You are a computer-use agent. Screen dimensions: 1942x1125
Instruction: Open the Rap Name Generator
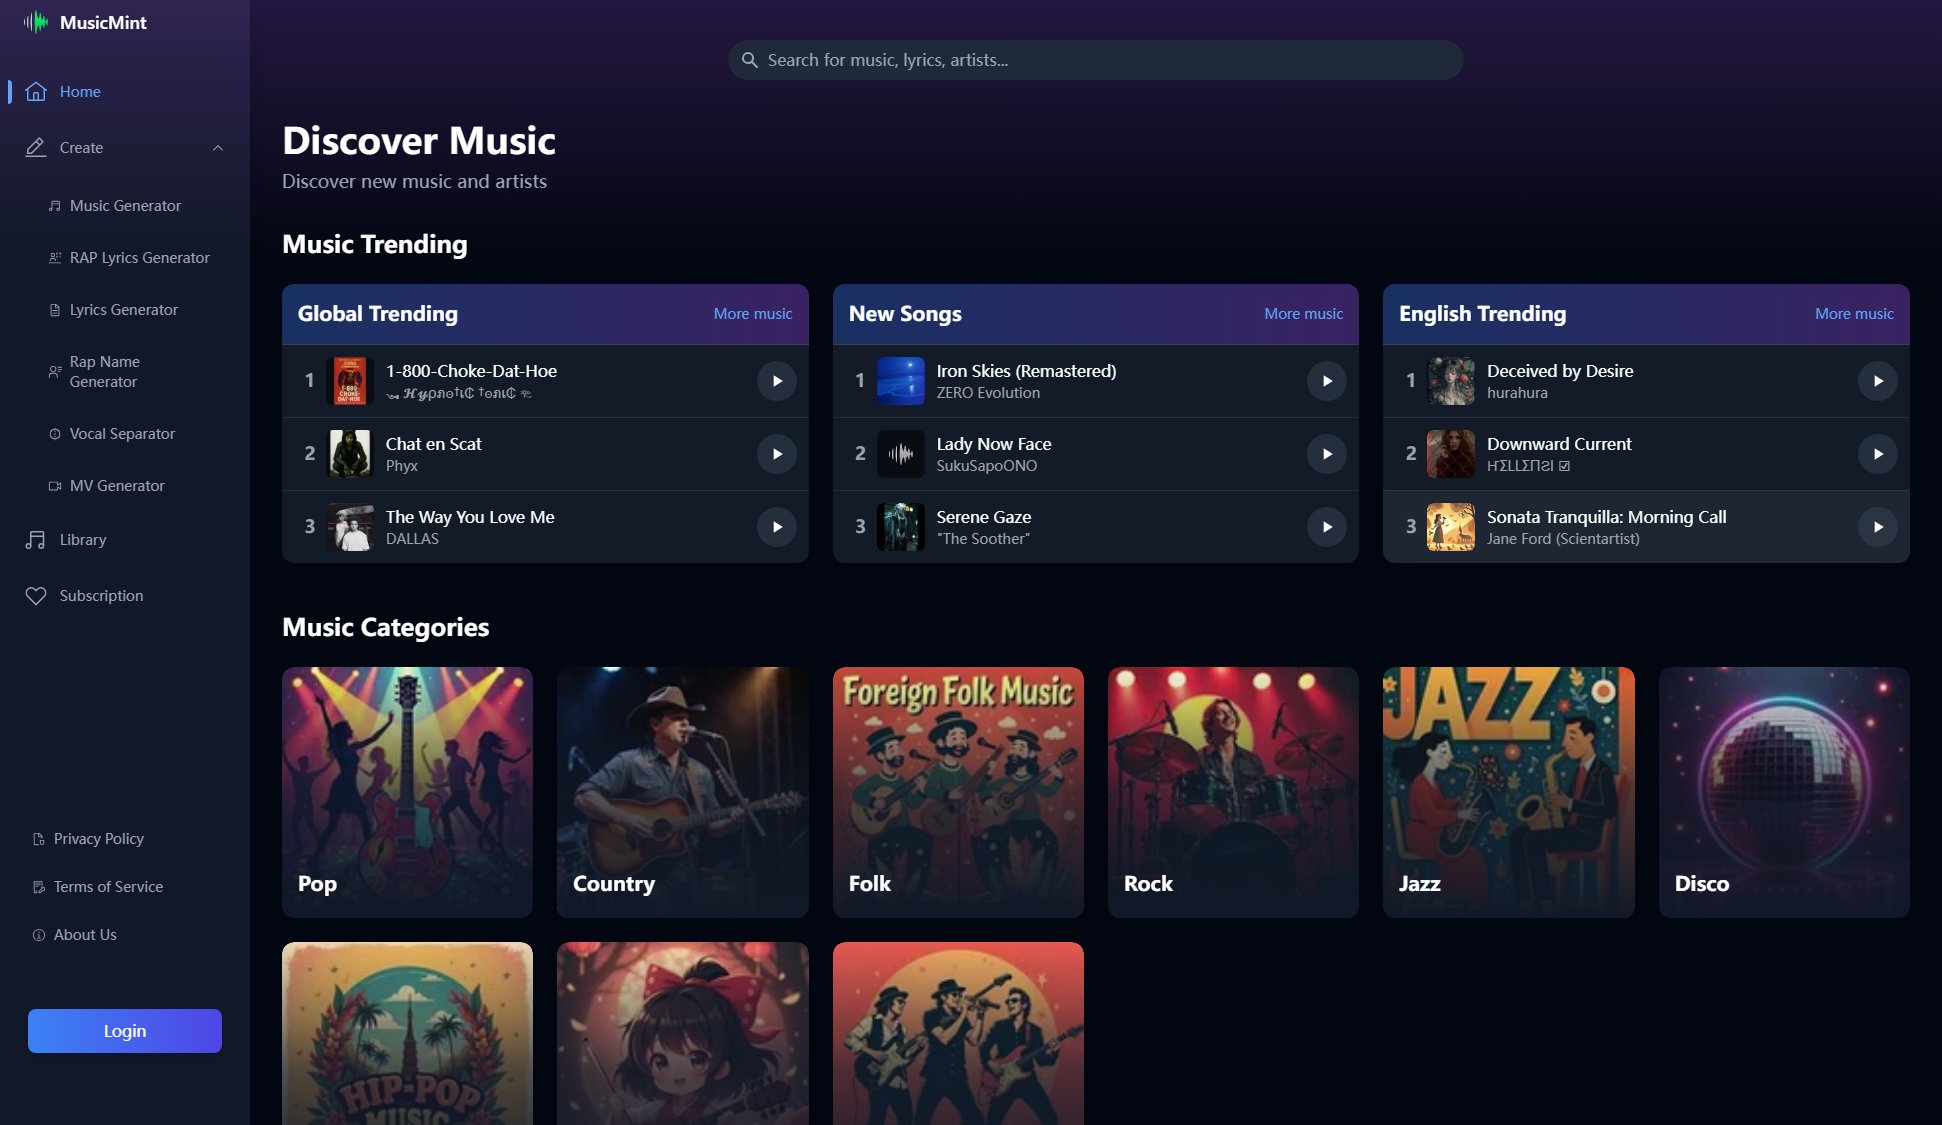110,371
